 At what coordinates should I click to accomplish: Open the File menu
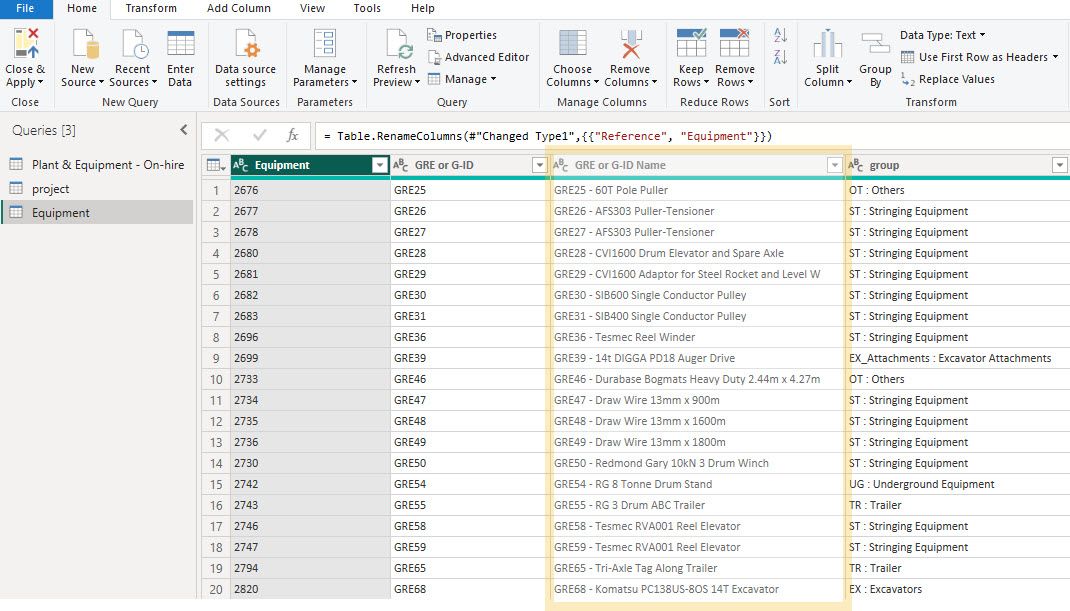tap(25, 8)
